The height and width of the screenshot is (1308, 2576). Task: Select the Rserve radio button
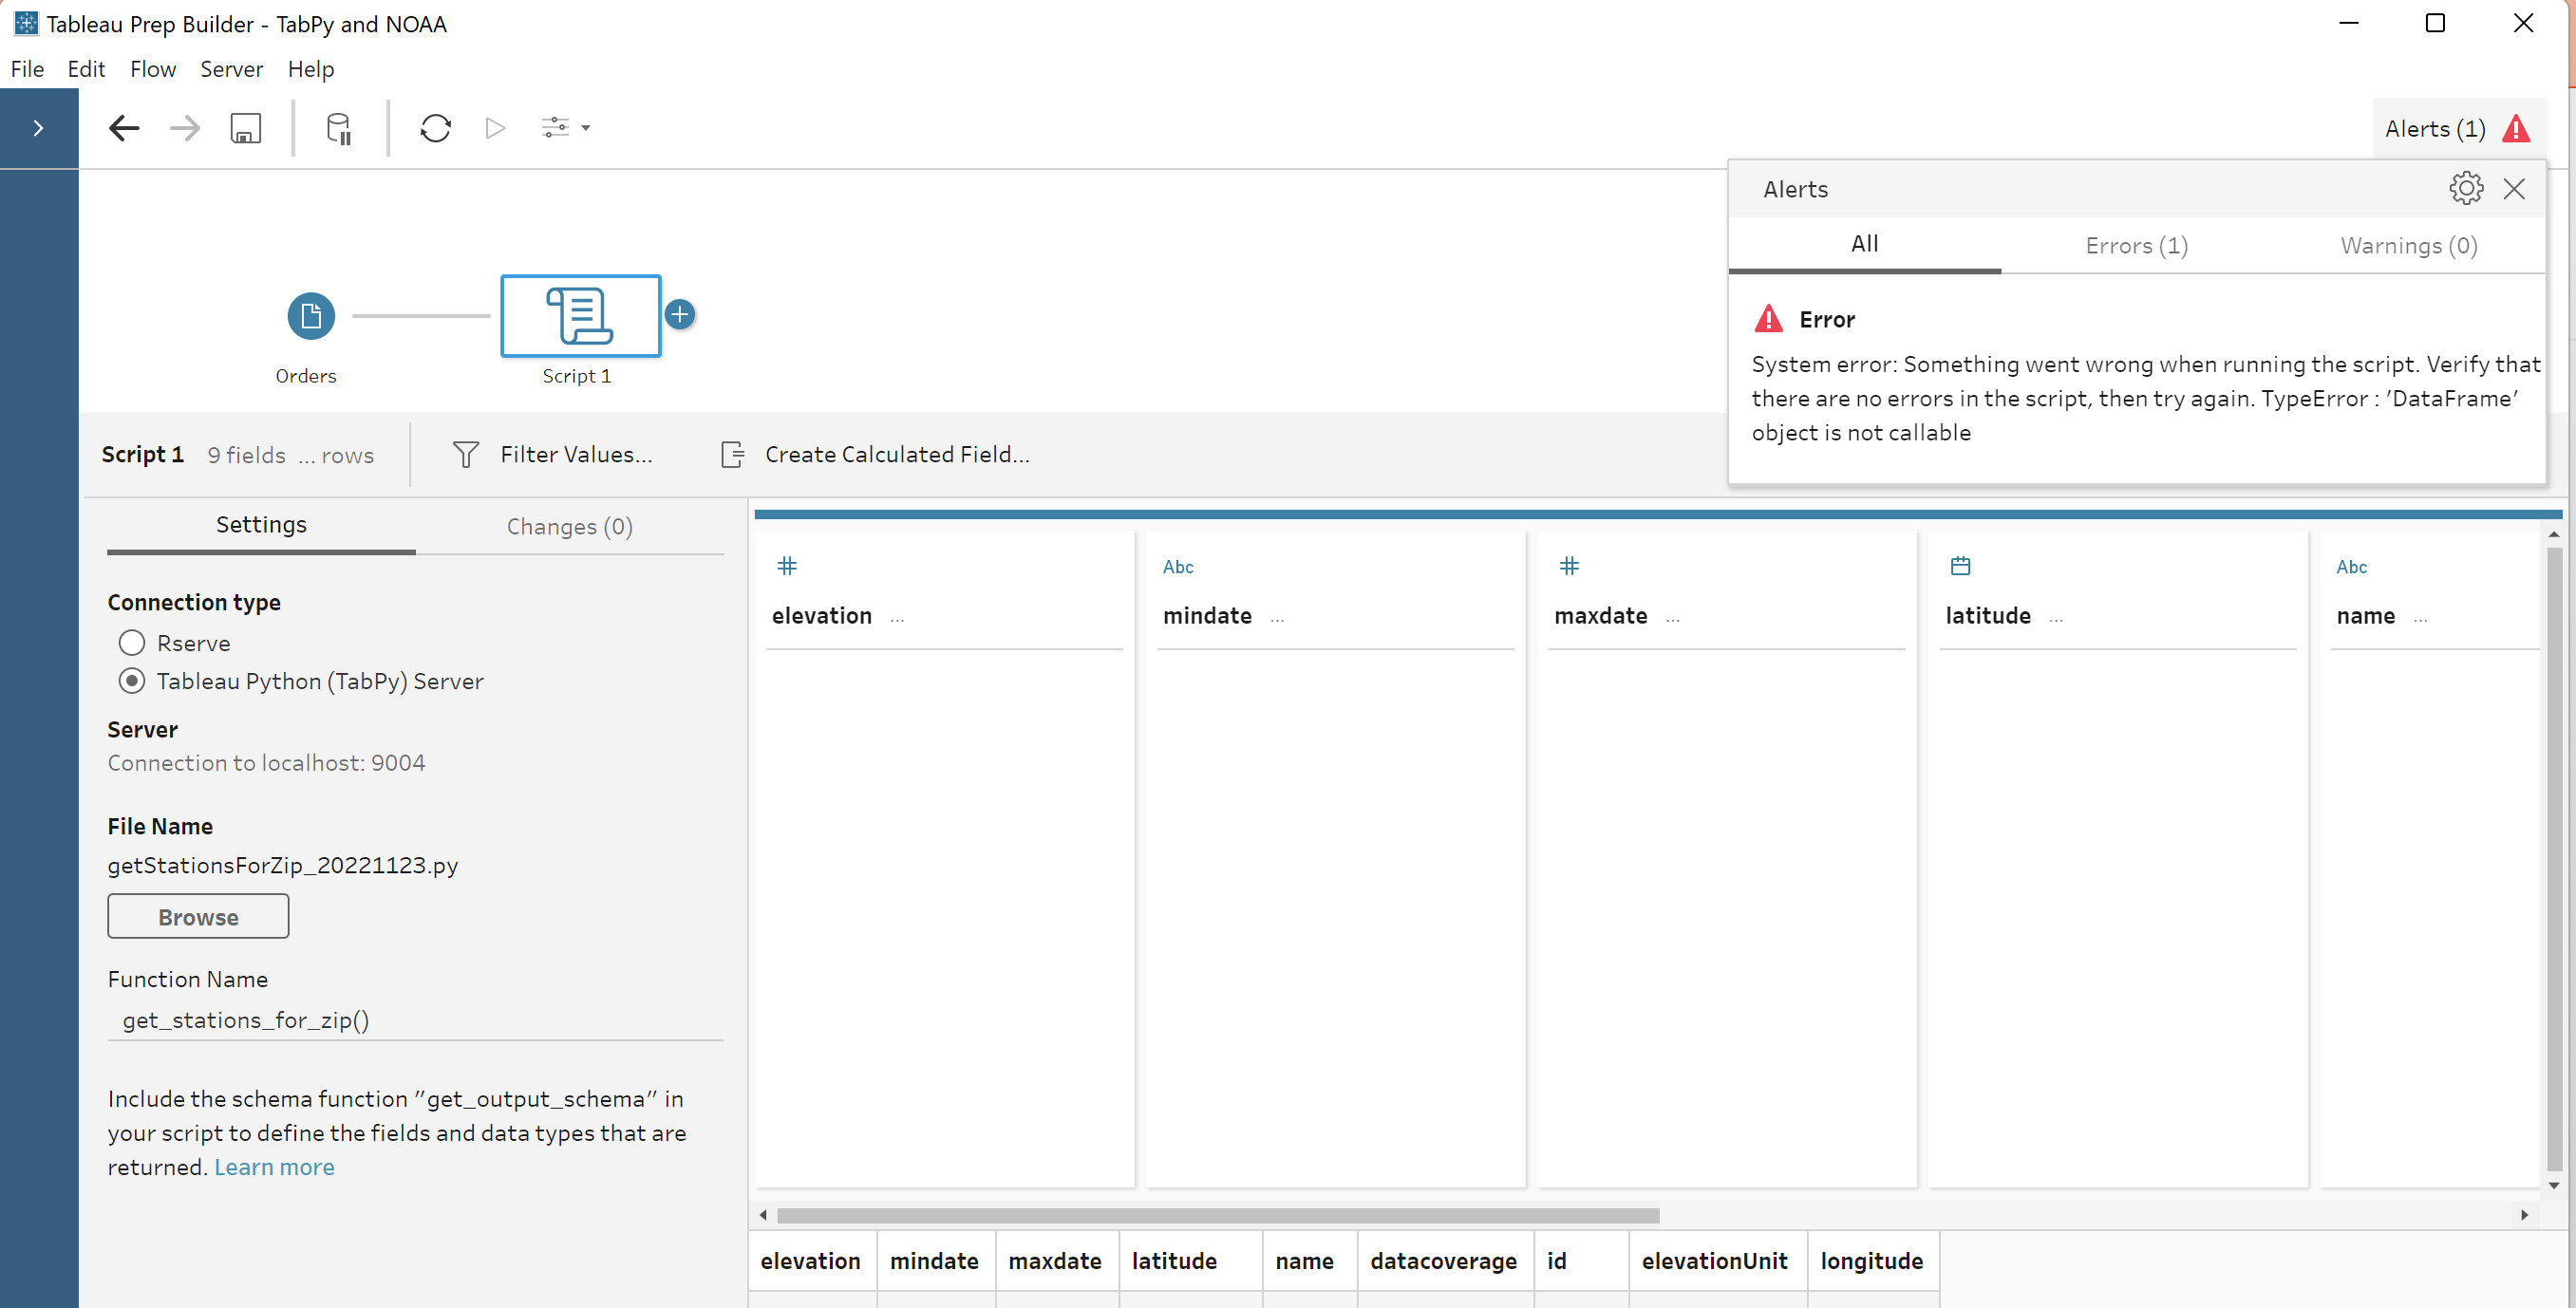(132, 643)
